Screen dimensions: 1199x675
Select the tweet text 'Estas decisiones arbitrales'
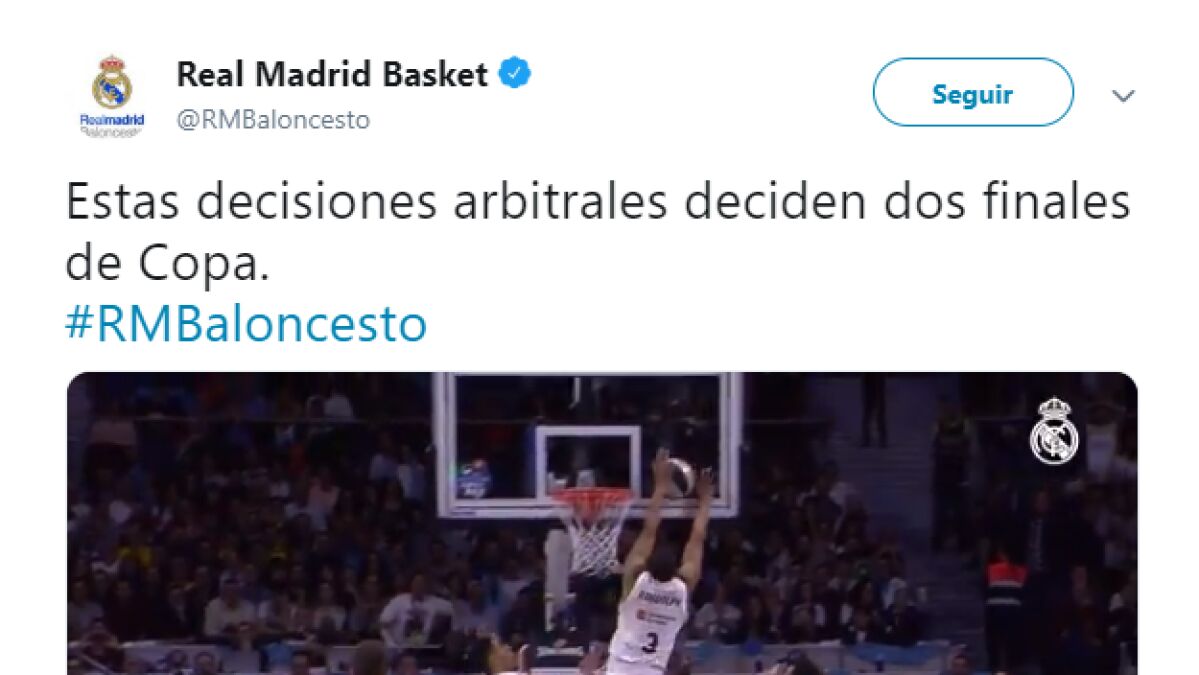tap(366, 203)
